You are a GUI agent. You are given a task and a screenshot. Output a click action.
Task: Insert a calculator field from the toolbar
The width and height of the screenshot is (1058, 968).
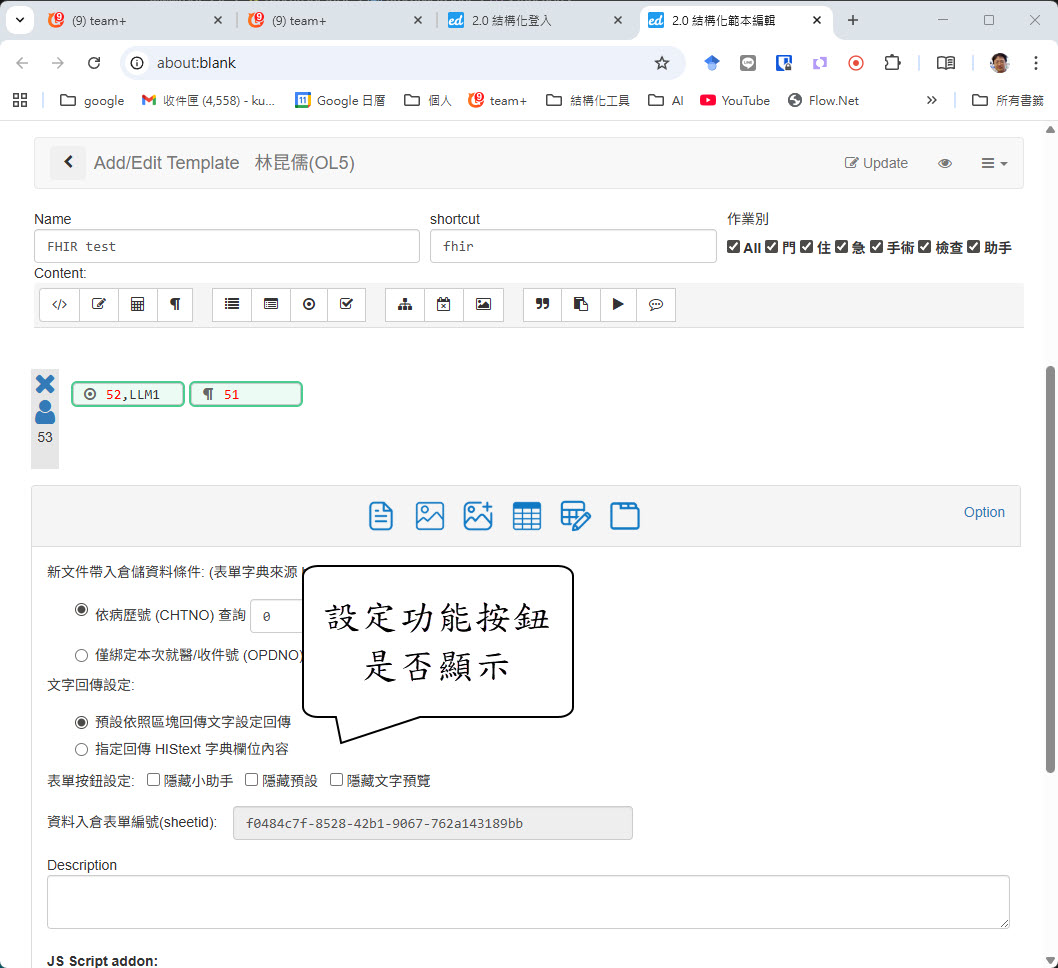point(138,305)
